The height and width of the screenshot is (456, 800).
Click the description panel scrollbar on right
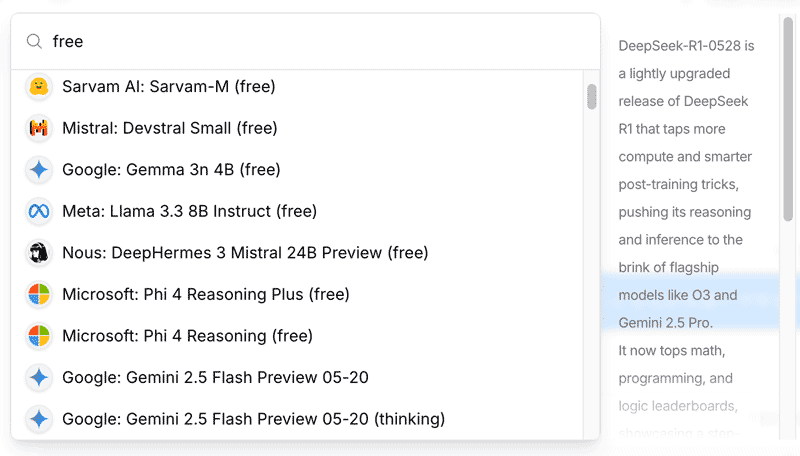coord(788,119)
